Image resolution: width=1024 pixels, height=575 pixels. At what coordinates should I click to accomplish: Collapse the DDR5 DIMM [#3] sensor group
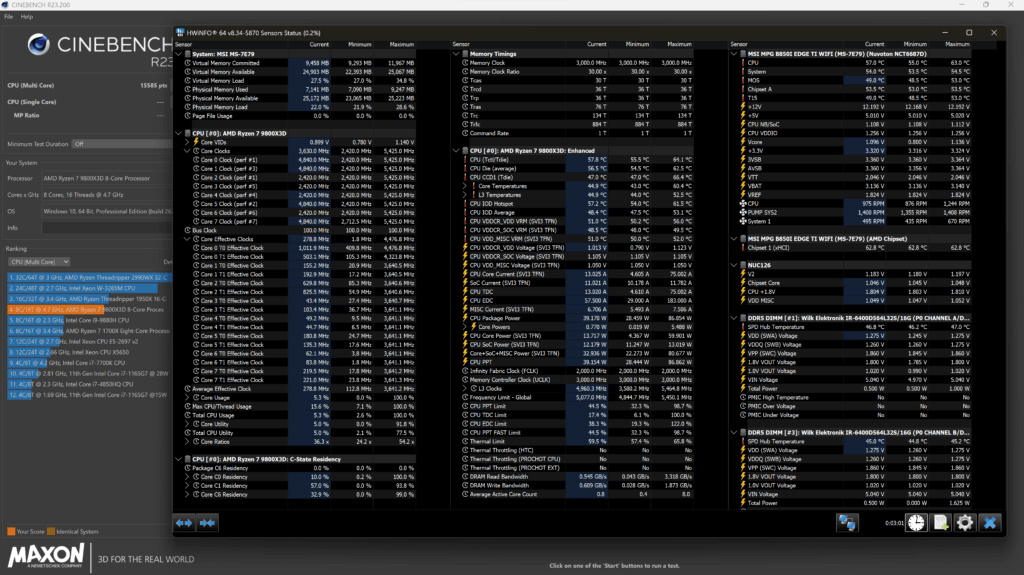pos(733,433)
